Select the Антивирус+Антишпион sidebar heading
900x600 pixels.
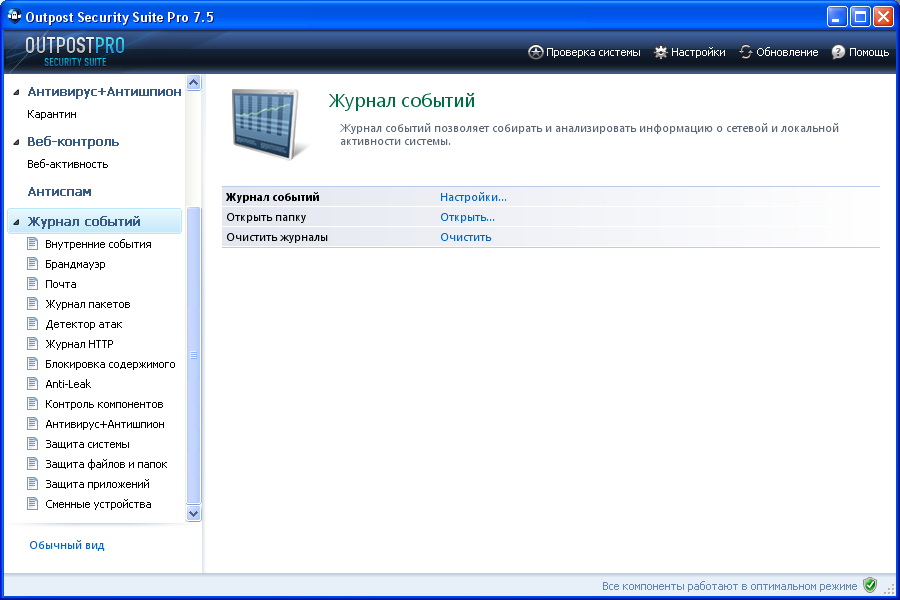point(104,92)
